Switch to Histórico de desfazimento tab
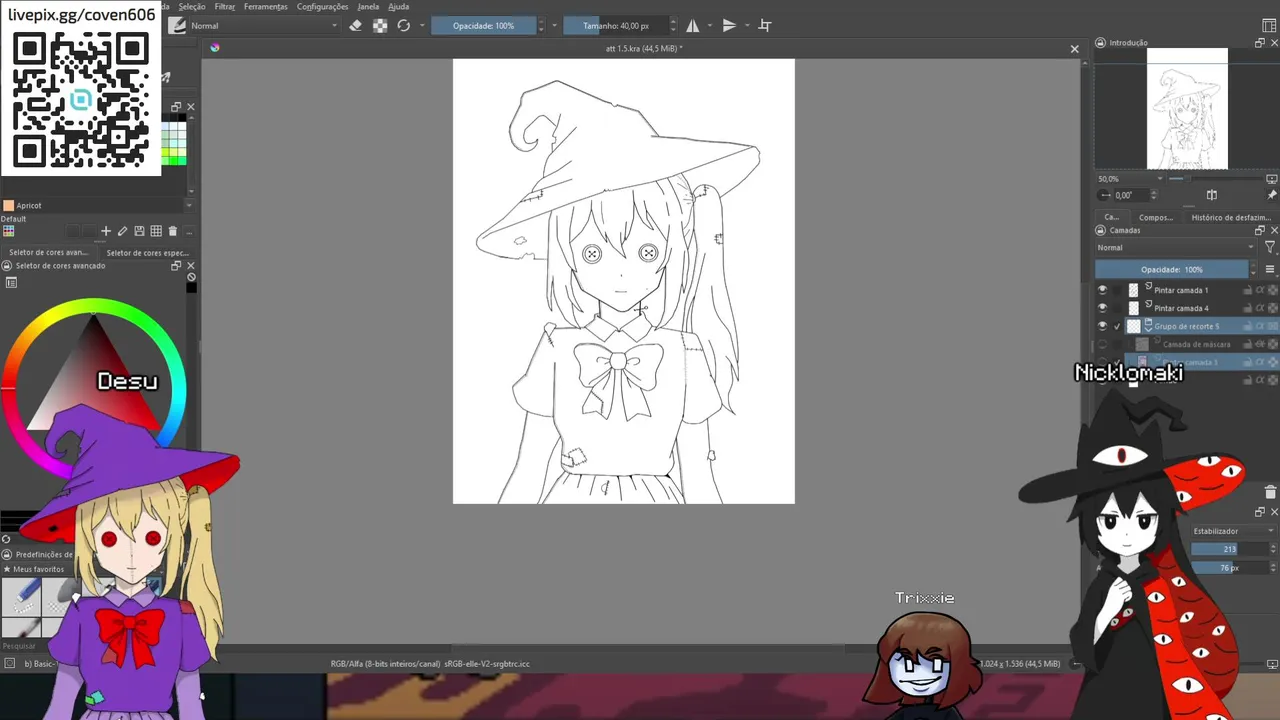Screen dimensions: 1280x720 click(1231, 217)
